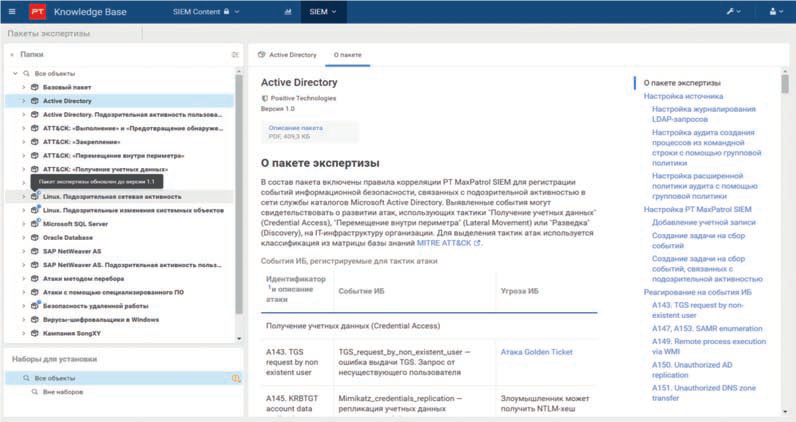Go to A150. Unauthorized AD replication
The width and height of the screenshot is (796, 422).
click(692, 370)
